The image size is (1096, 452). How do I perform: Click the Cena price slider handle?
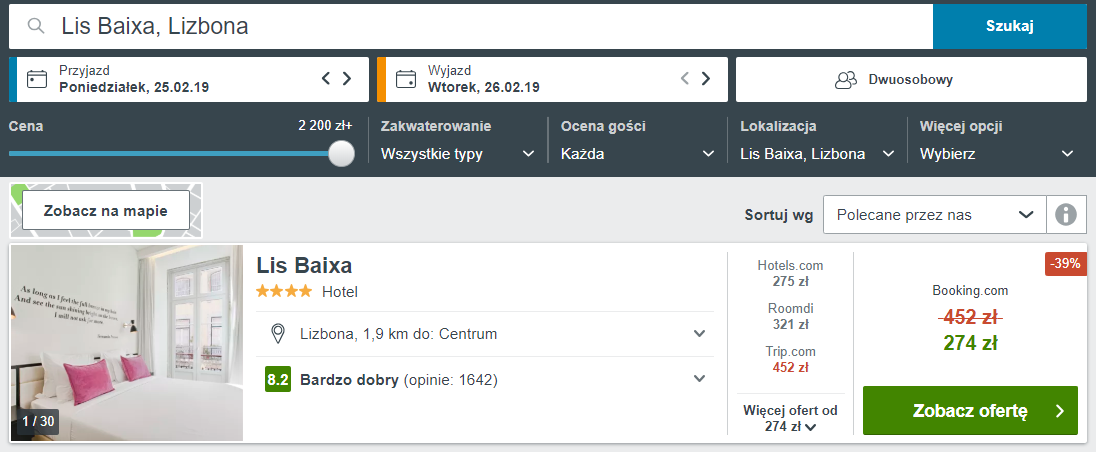tap(341, 153)
